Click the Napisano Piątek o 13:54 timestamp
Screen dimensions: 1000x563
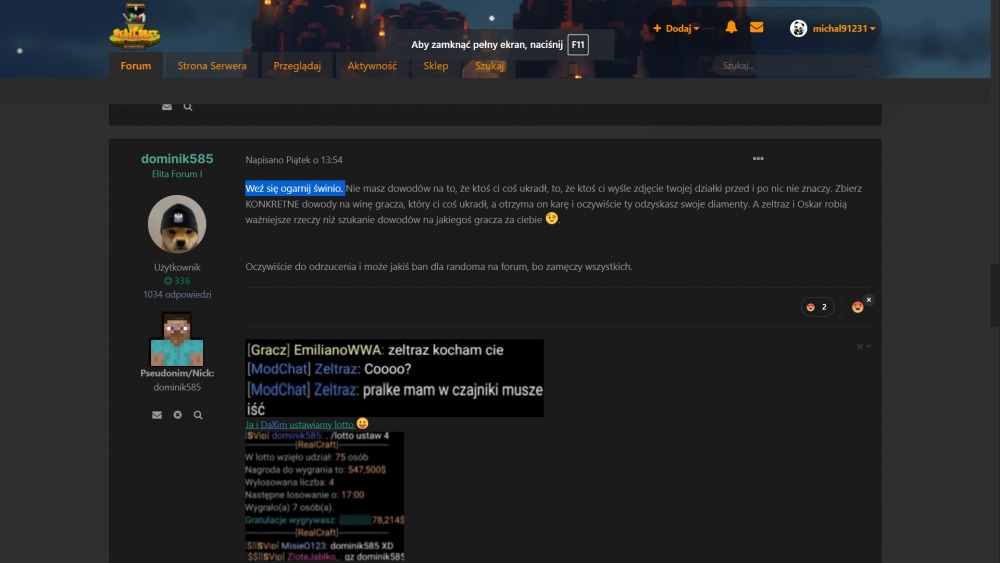(x=294, y=160)
